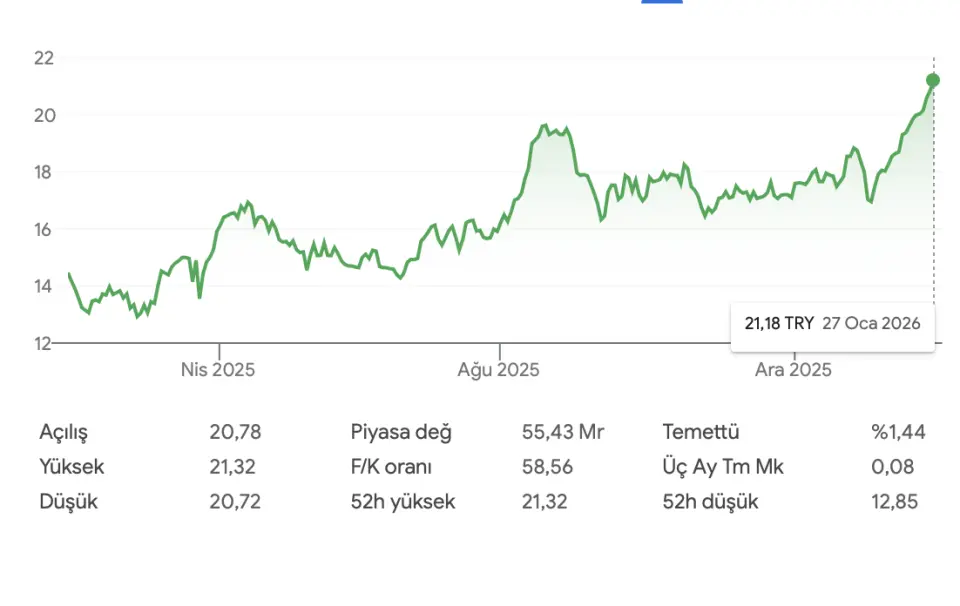Select the Açılış label
This screenshot has width=960, height=606.
[x=64, y=432]
